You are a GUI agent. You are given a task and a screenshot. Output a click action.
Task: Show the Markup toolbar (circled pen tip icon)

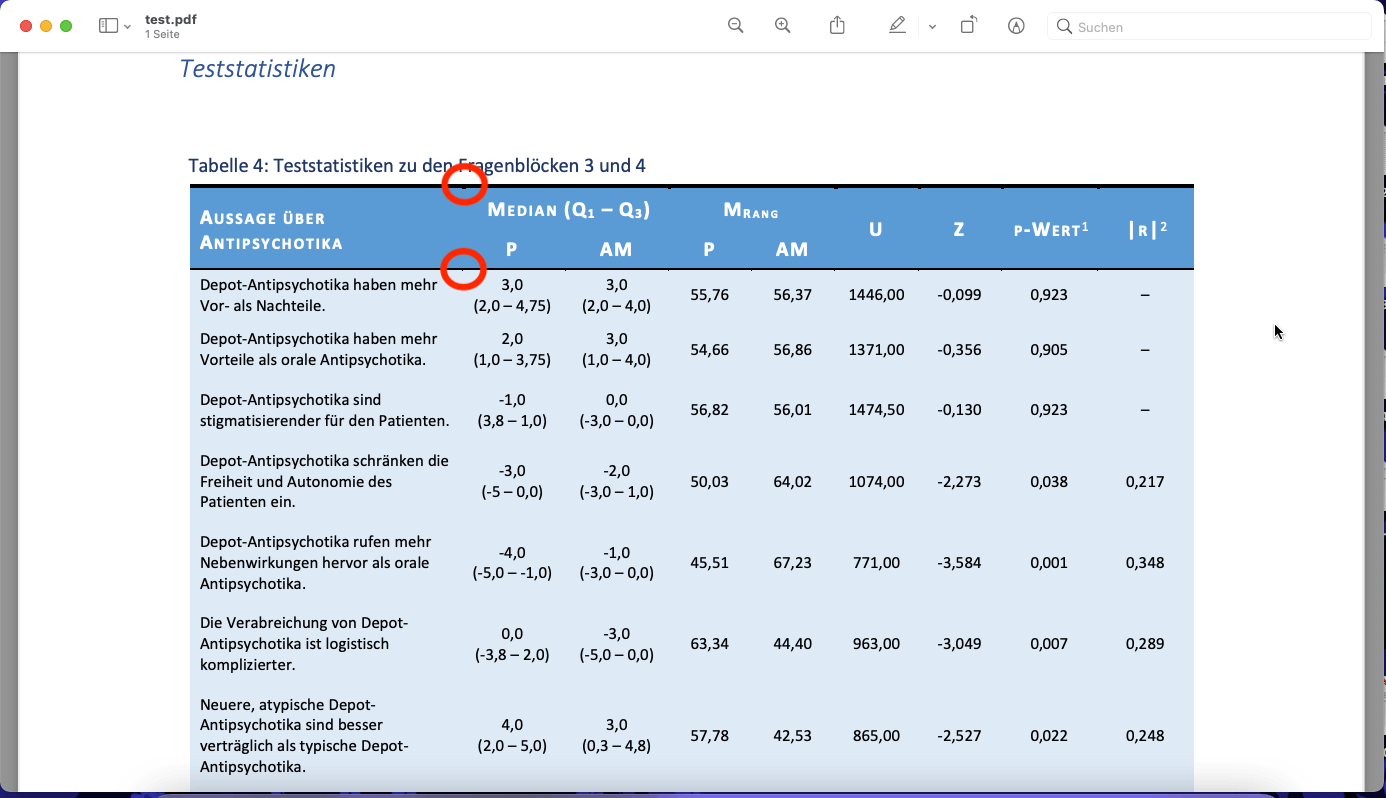1017,26
